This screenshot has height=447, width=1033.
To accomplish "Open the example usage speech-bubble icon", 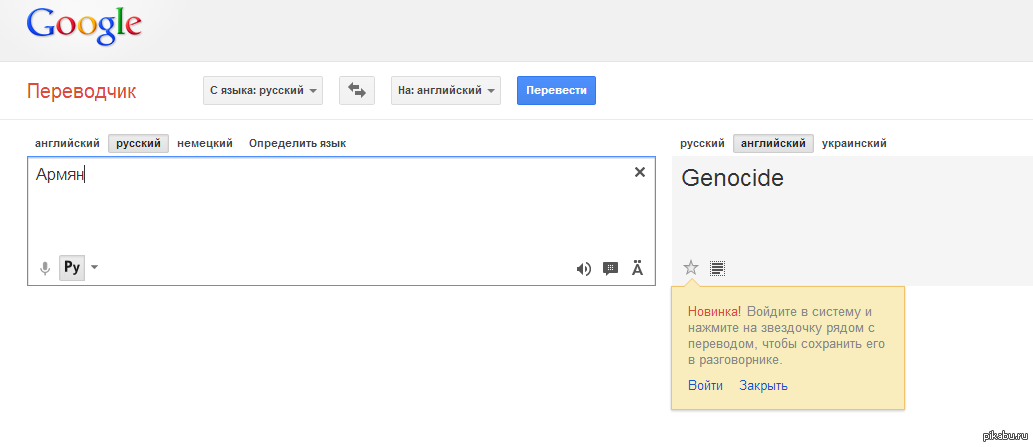I will point(610,268).
